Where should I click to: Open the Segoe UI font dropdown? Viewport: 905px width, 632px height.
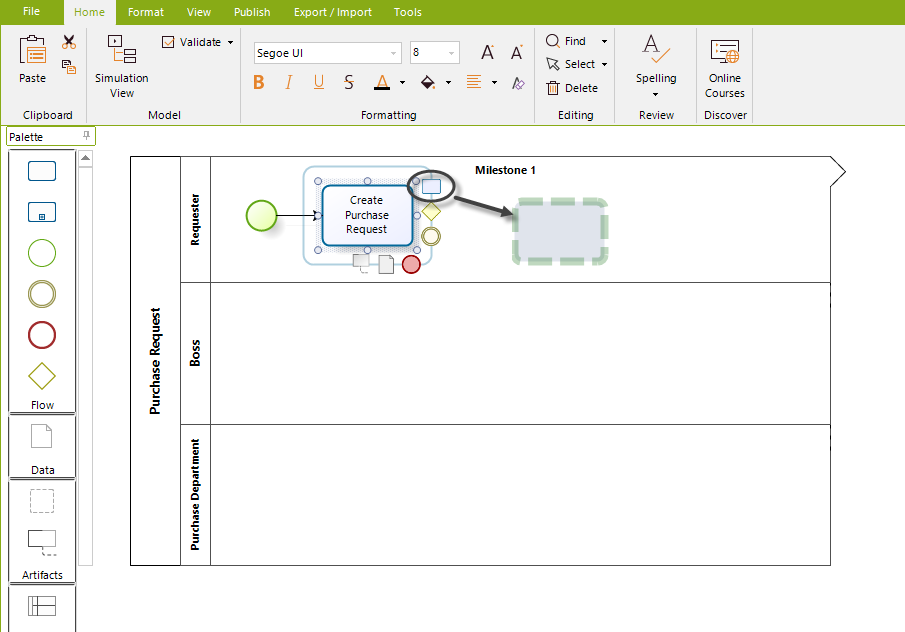[394, 53]
